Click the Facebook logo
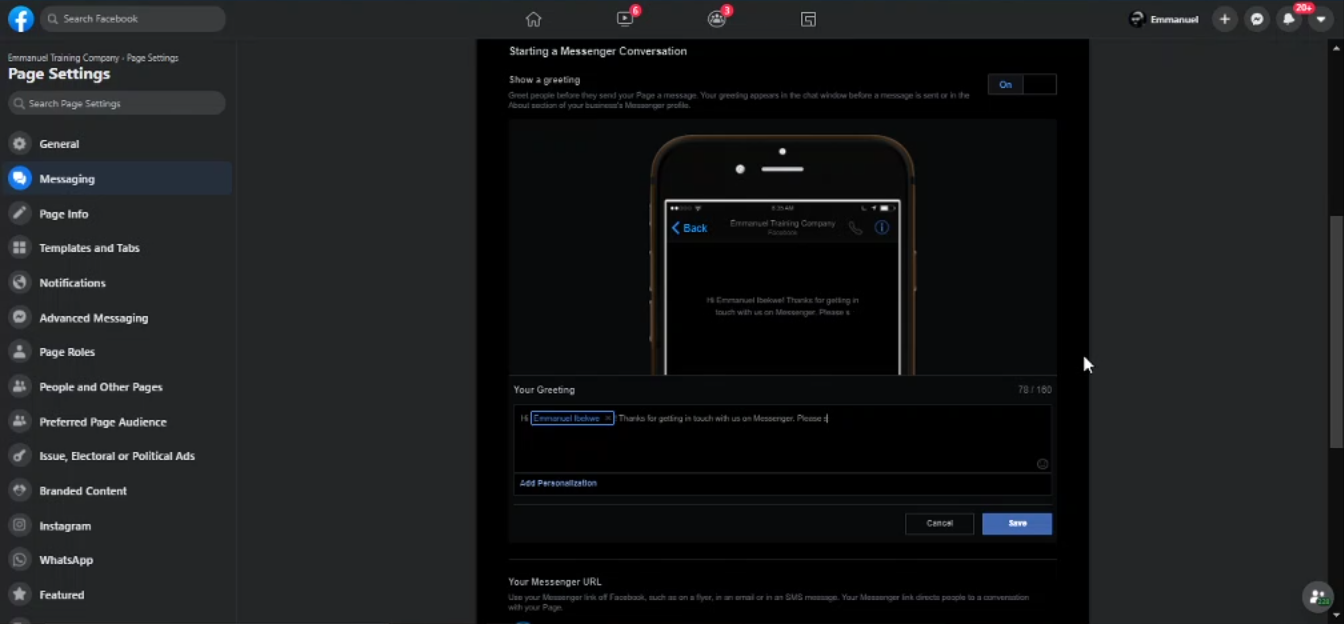 (x=20, y=18)
